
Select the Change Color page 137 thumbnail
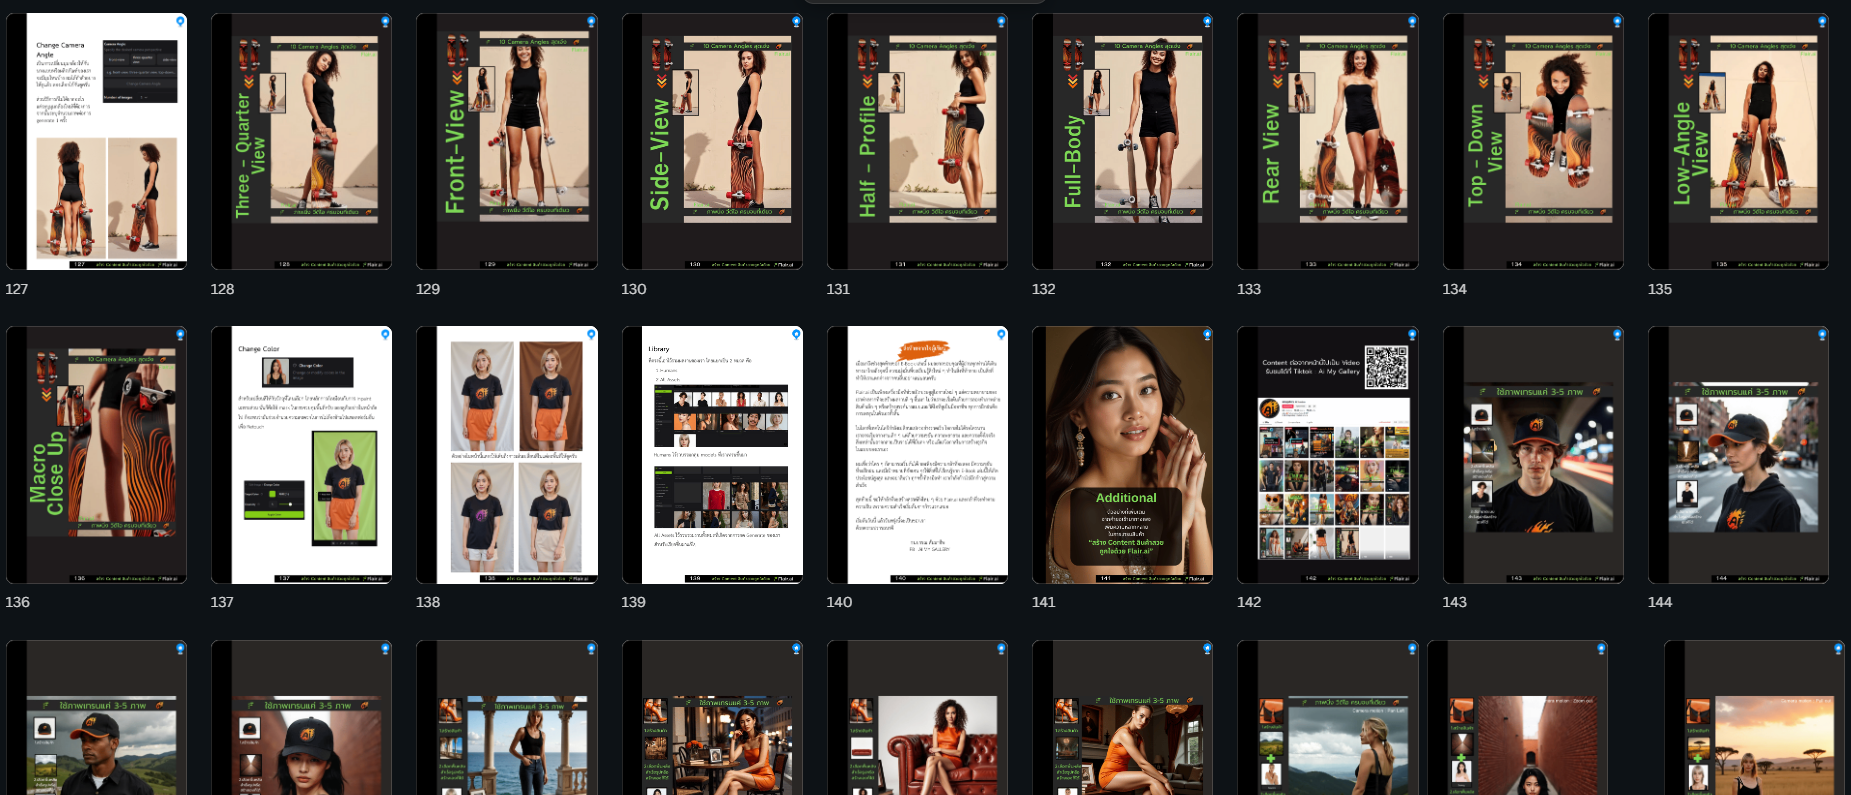(x=301, y=454)
